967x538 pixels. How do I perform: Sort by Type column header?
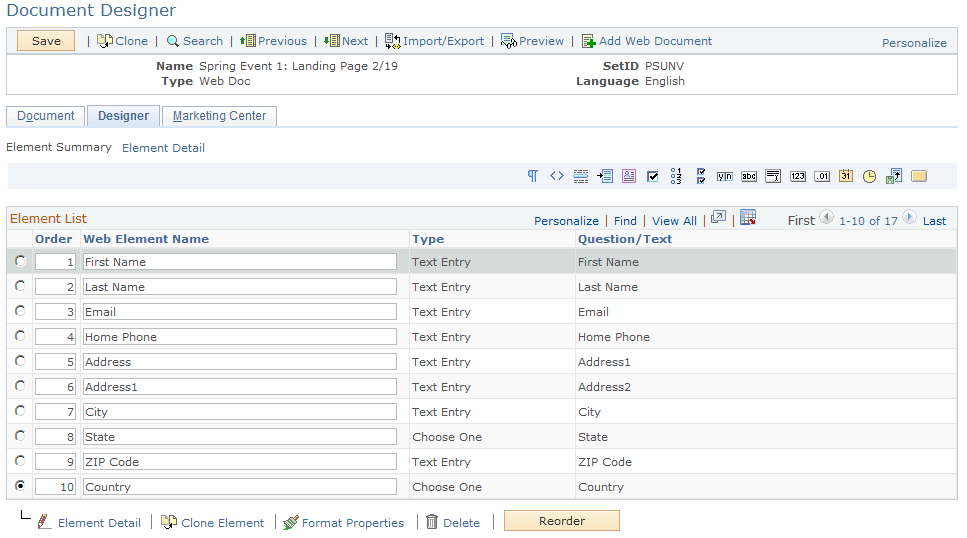coord(428,239)
